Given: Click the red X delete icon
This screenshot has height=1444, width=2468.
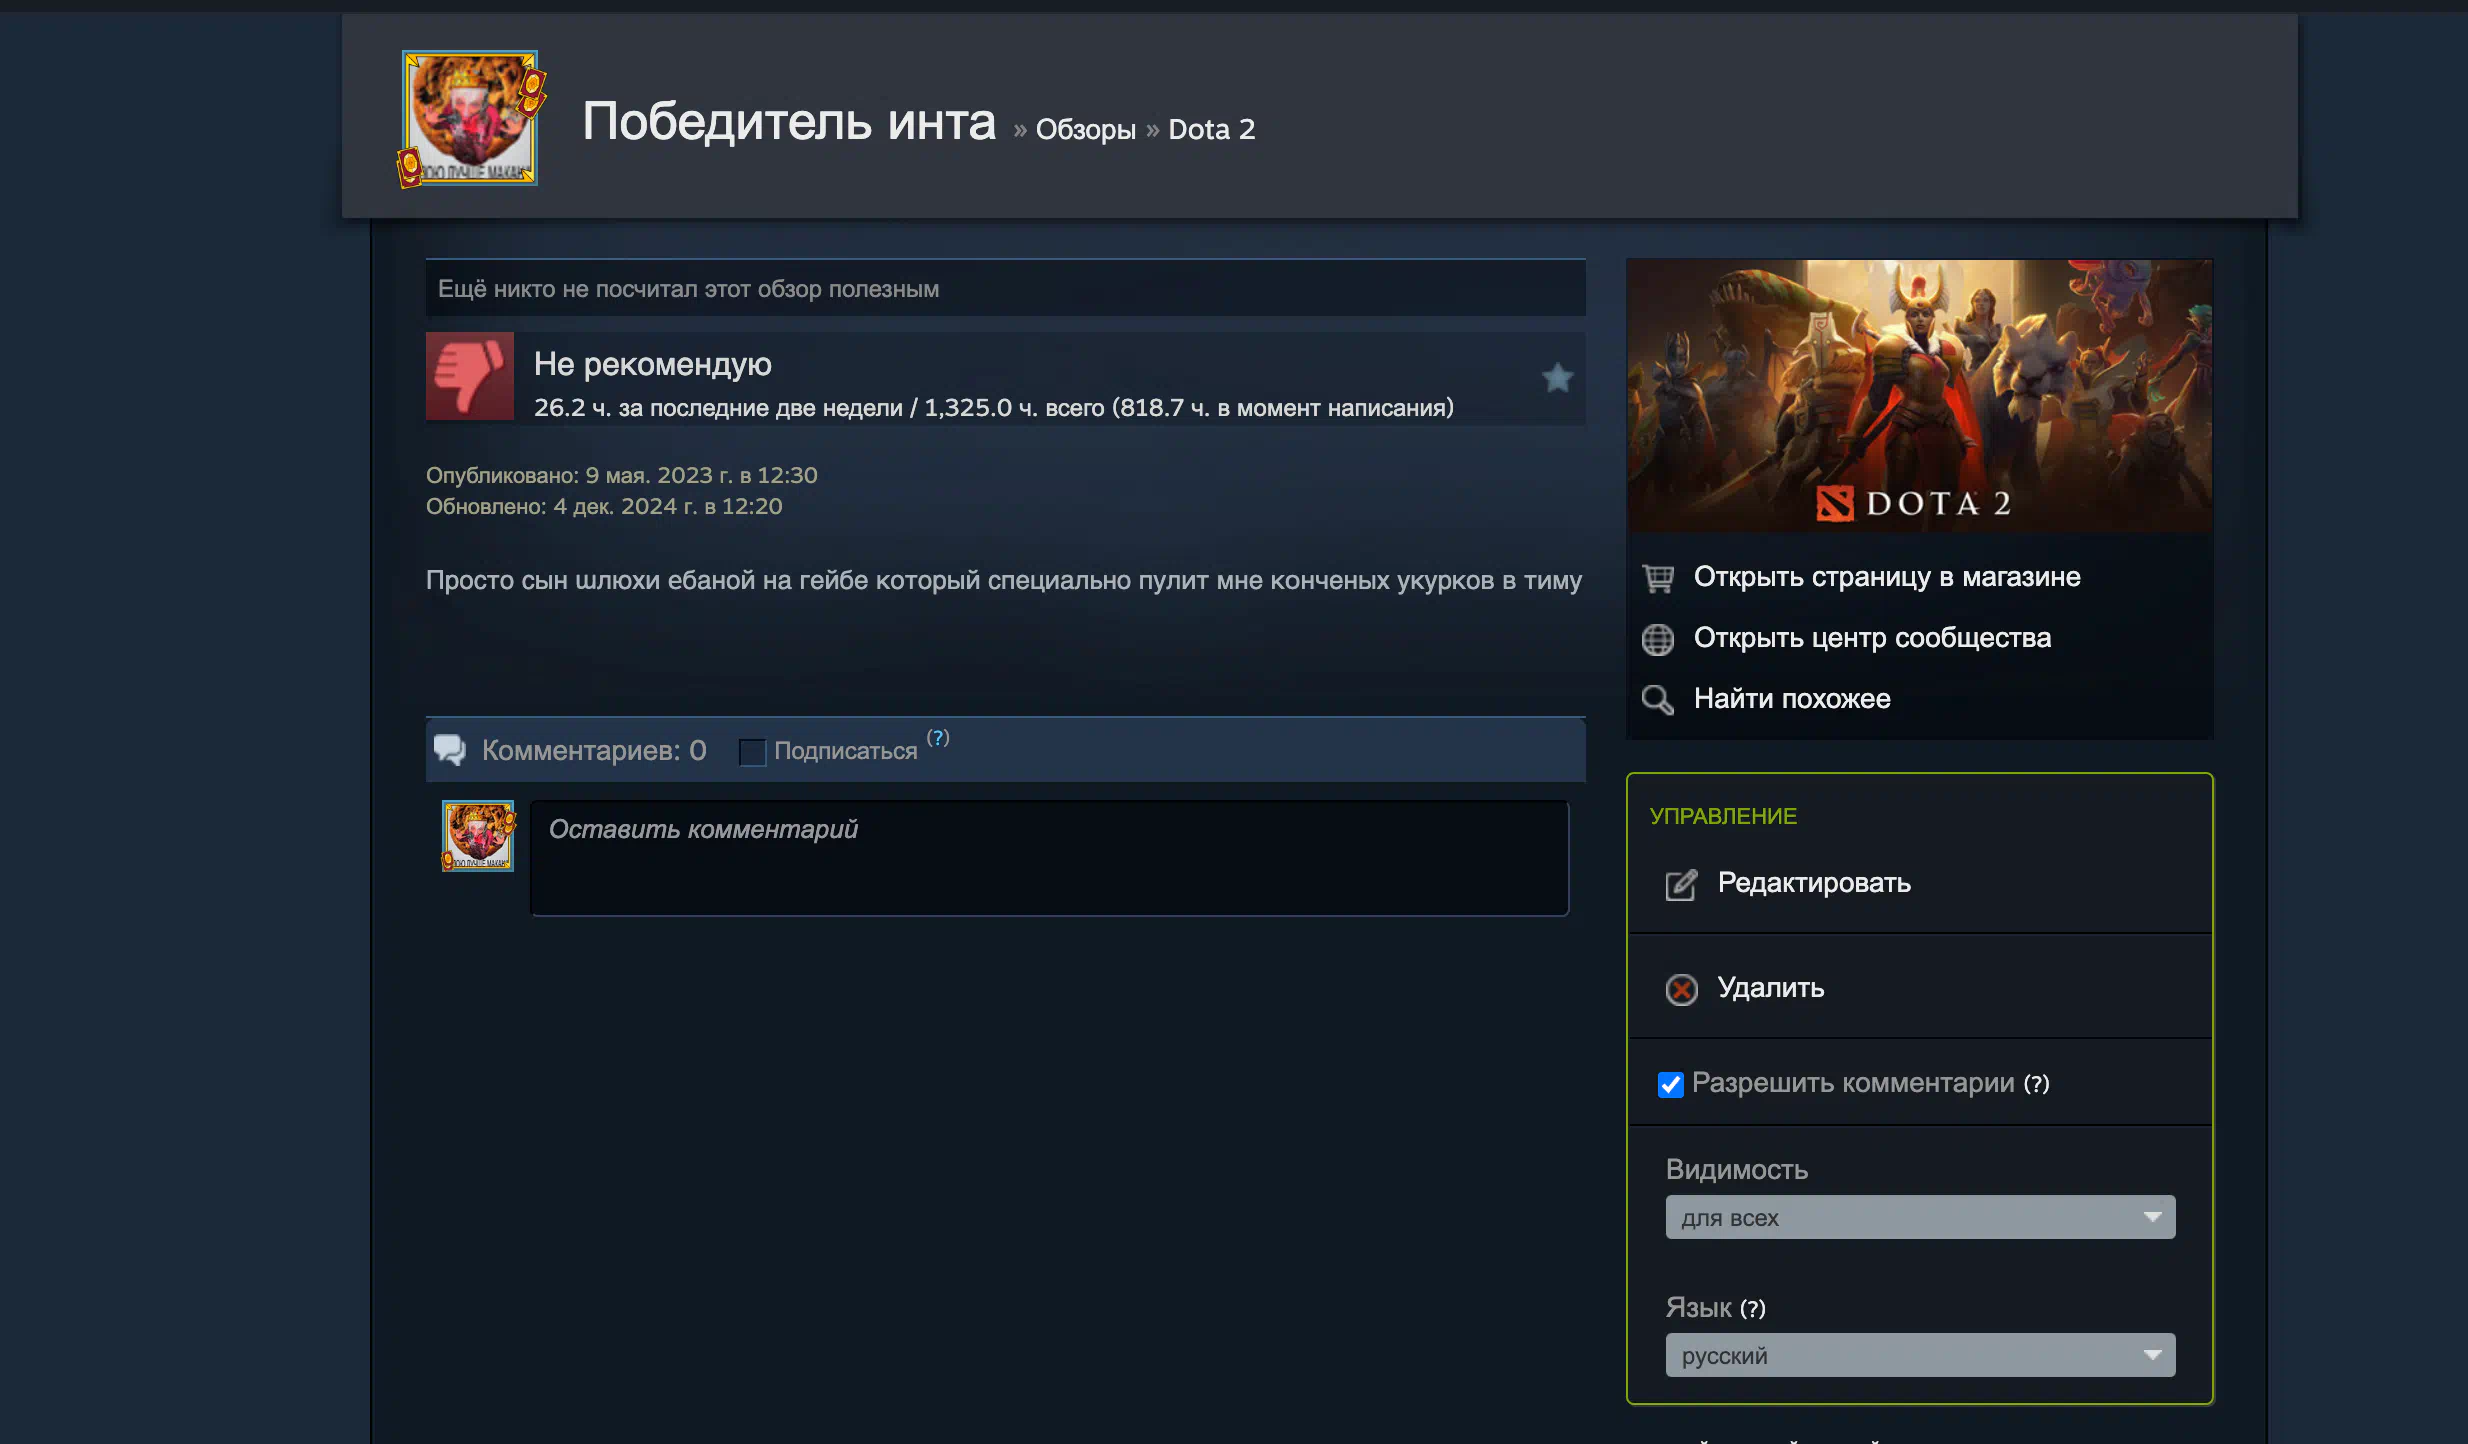Looking at the screenshot, I should [1681, 989].
